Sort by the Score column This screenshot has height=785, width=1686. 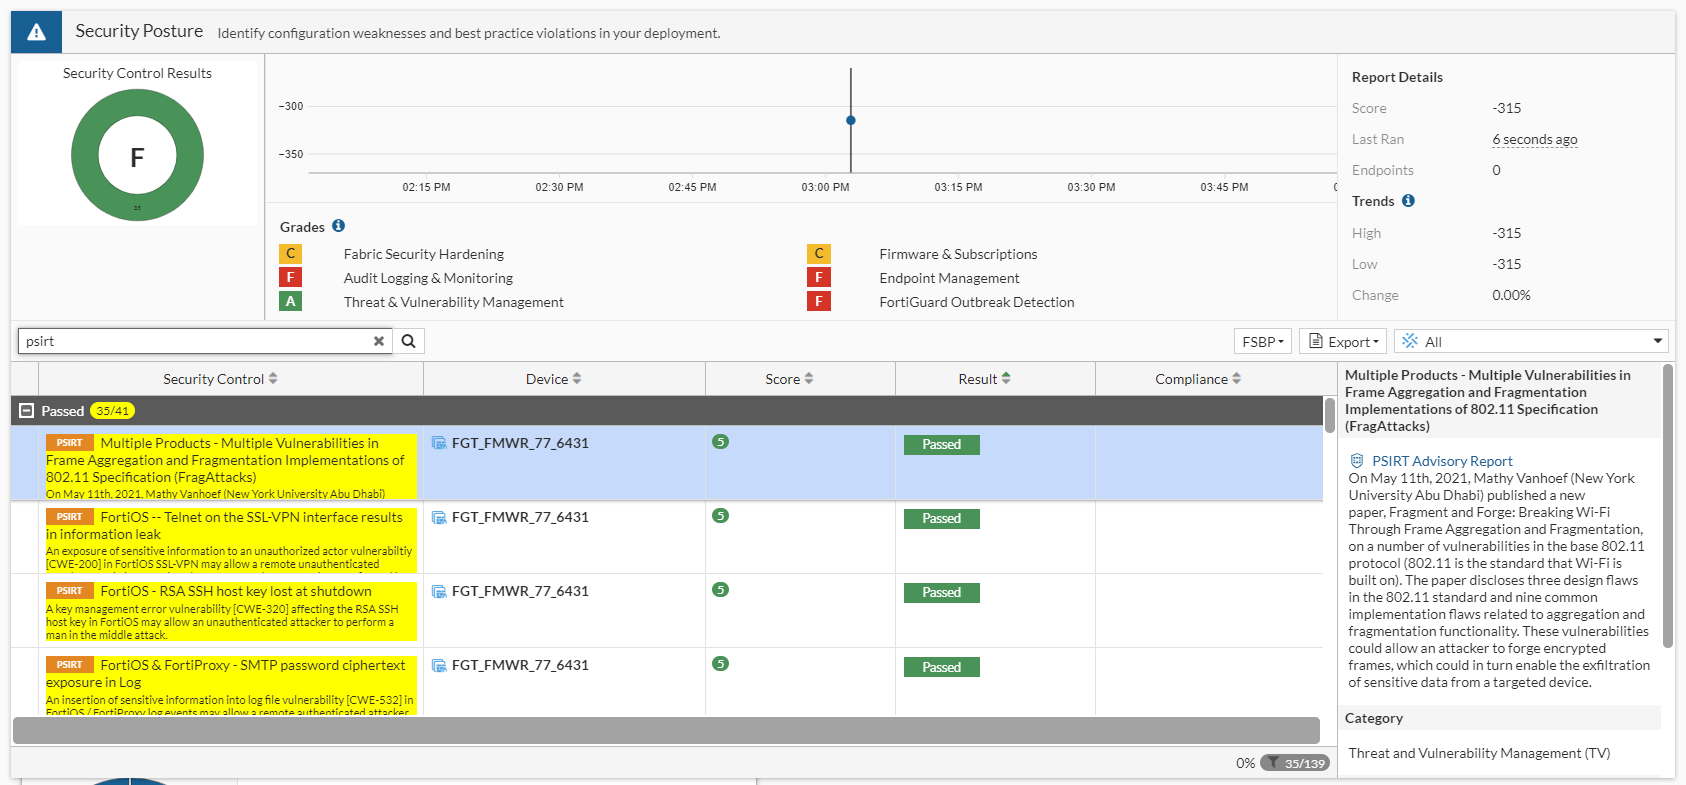[789, 379]
